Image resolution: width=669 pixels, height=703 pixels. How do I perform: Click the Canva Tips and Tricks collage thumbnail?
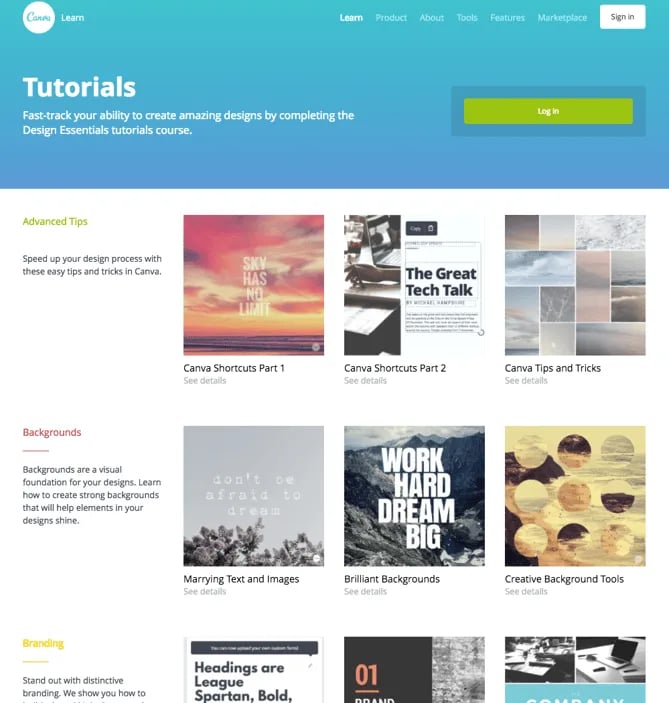[575, 285]
